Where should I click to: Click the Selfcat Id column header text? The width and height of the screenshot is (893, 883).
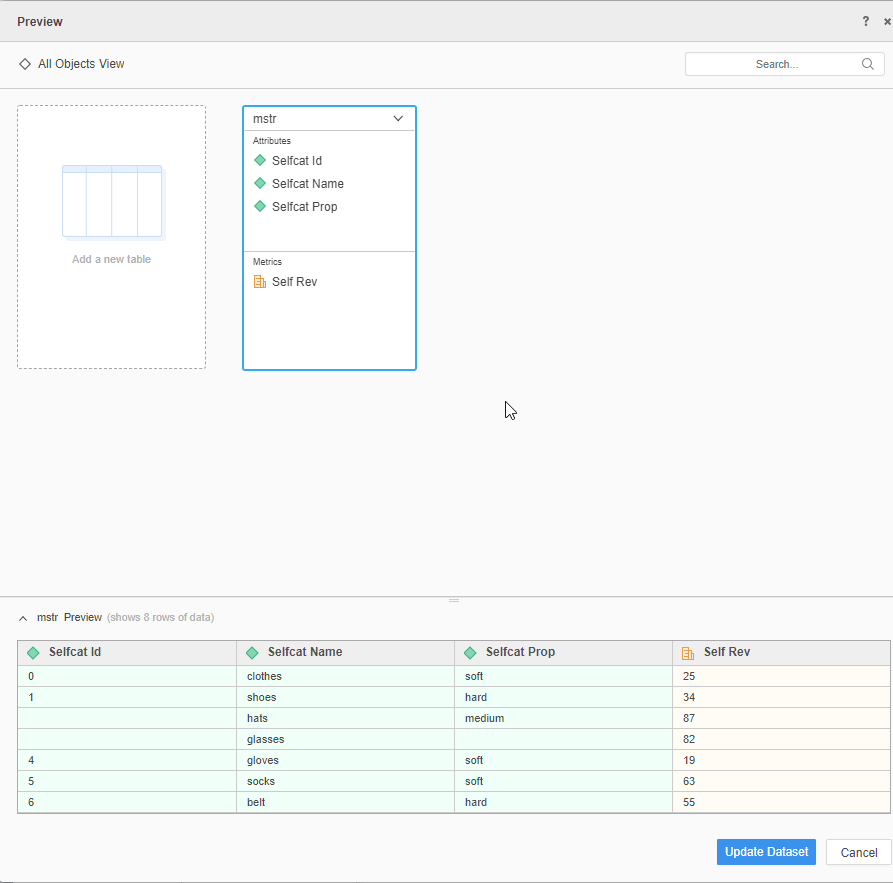[x=75, y=652]
